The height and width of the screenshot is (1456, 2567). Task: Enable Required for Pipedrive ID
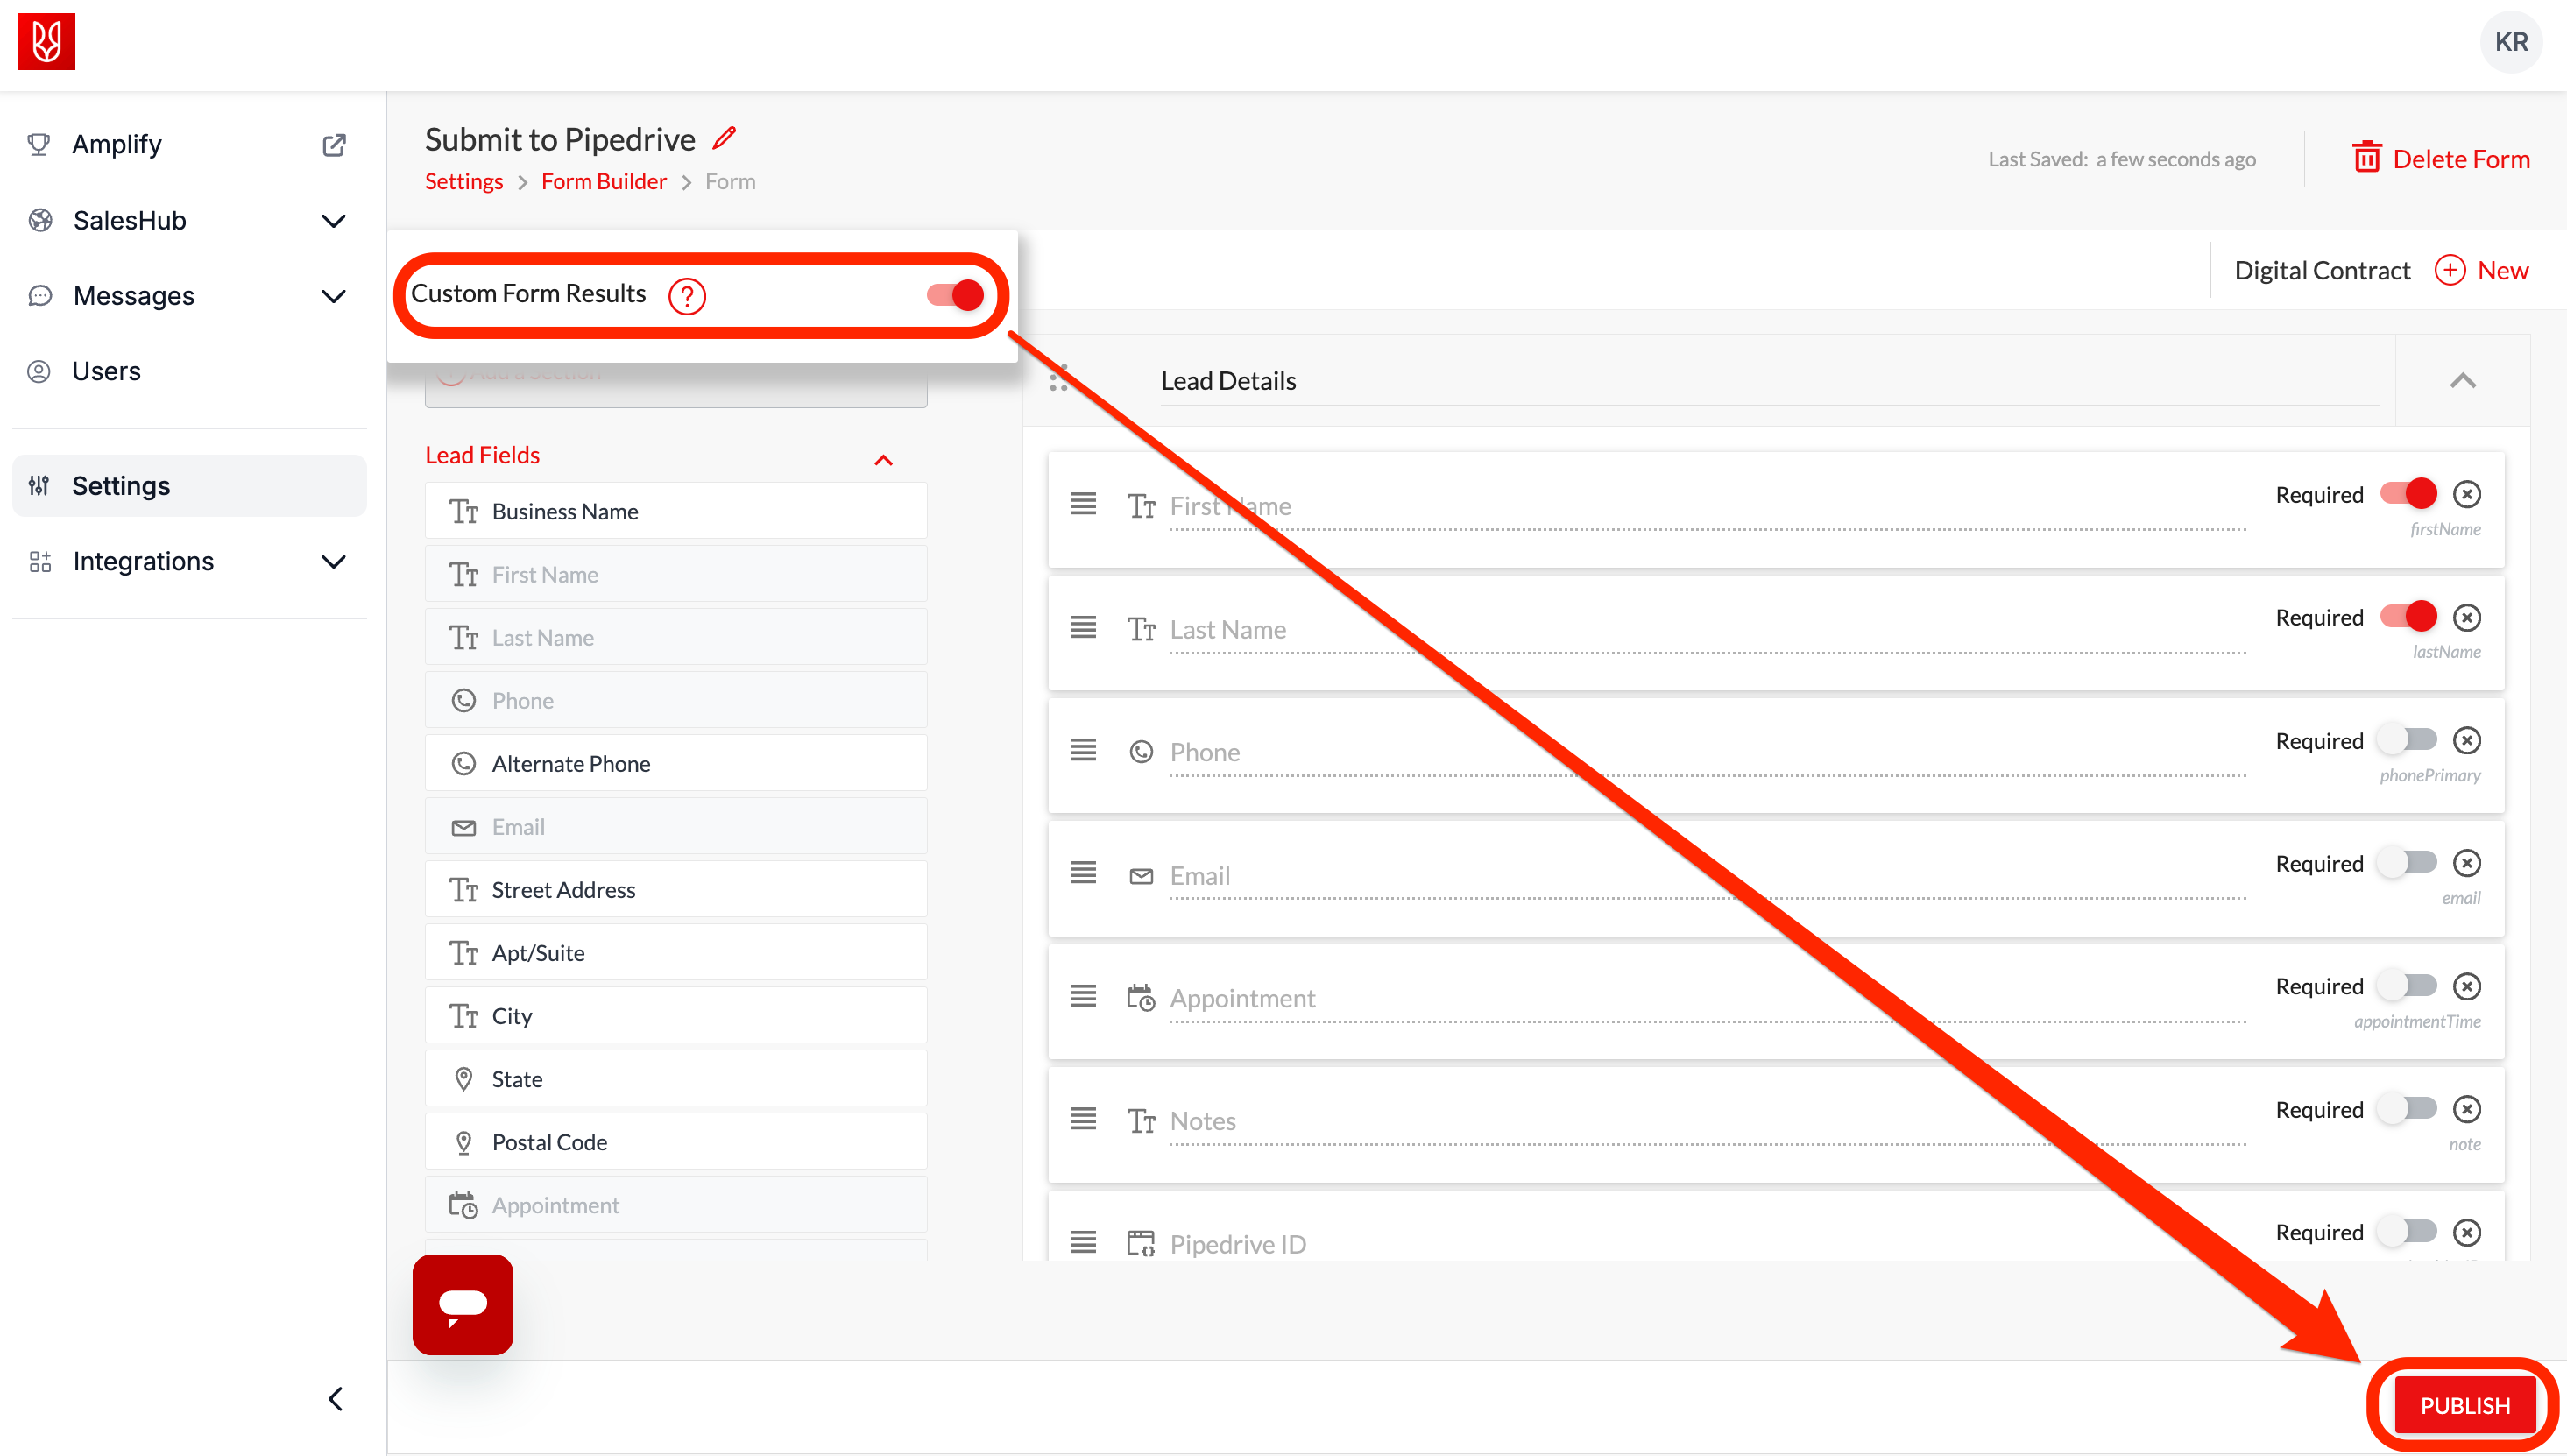click(x=2408, y=1231)
